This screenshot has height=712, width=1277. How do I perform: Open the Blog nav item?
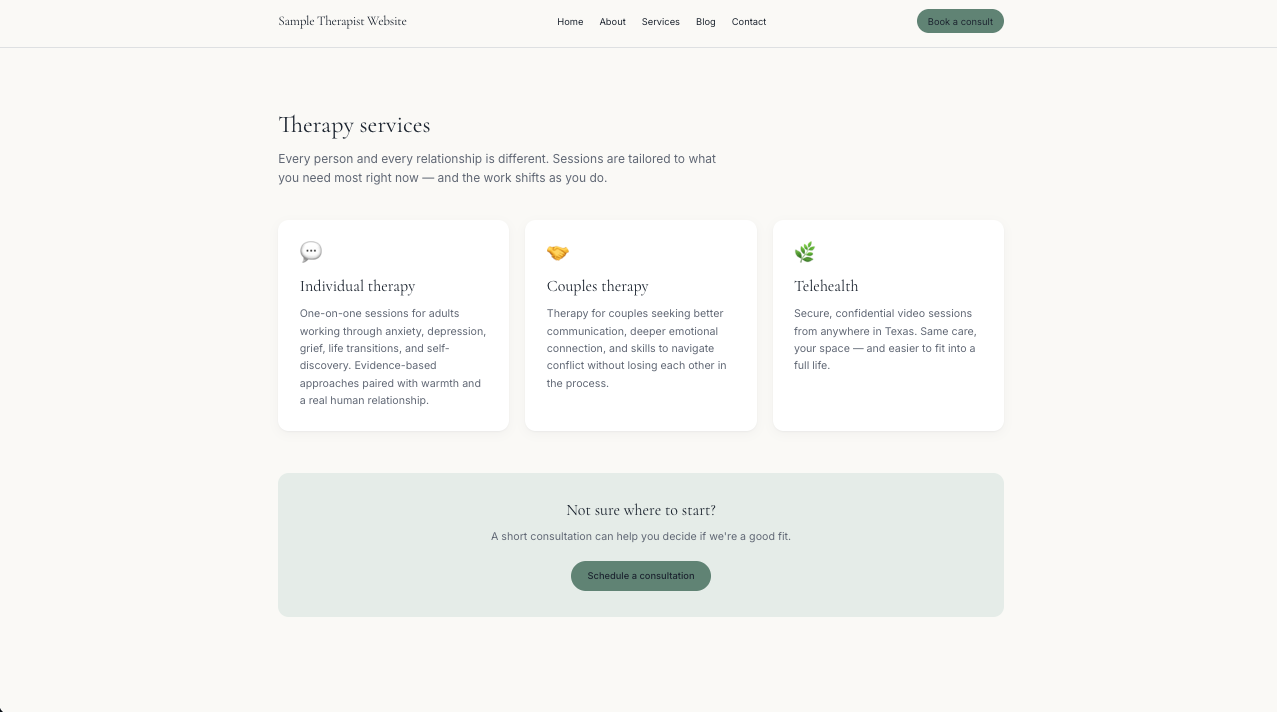tap(706, 22)
